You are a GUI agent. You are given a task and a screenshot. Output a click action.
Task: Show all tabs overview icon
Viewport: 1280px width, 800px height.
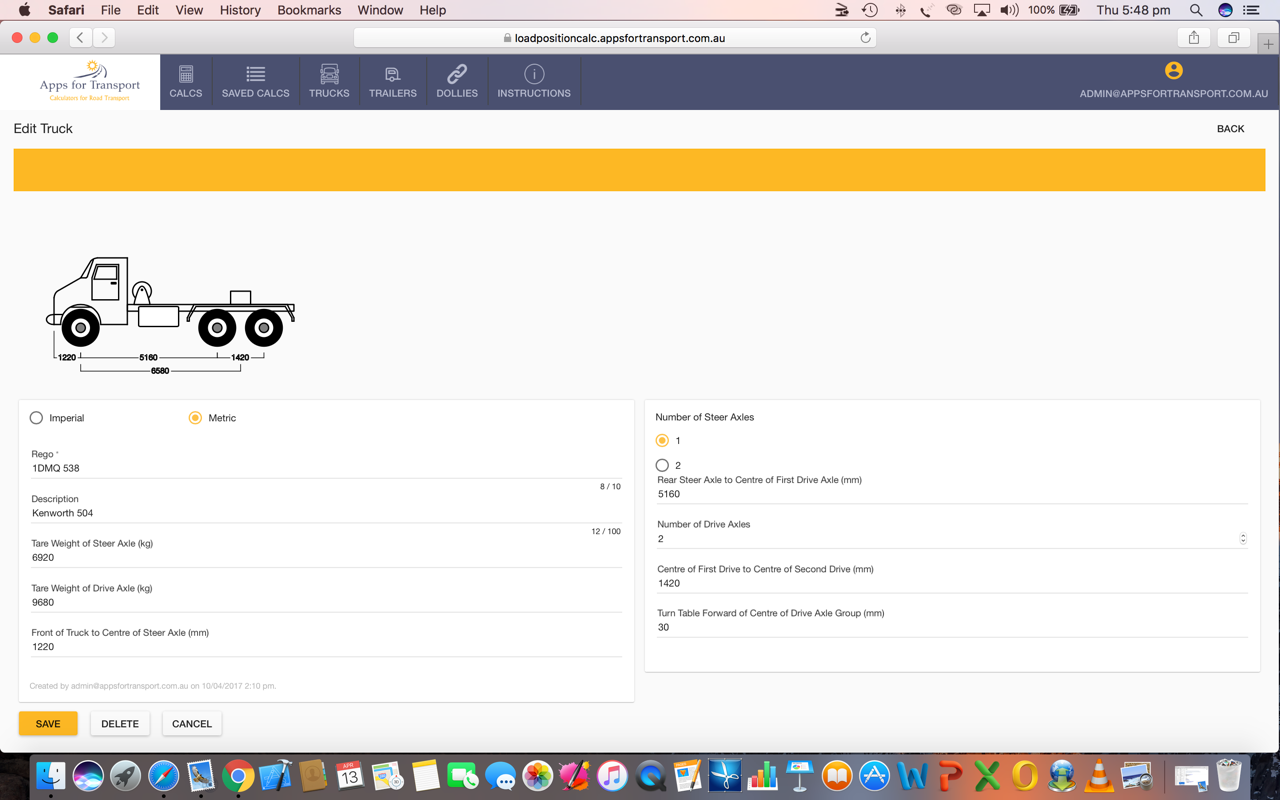point(1234,38)
